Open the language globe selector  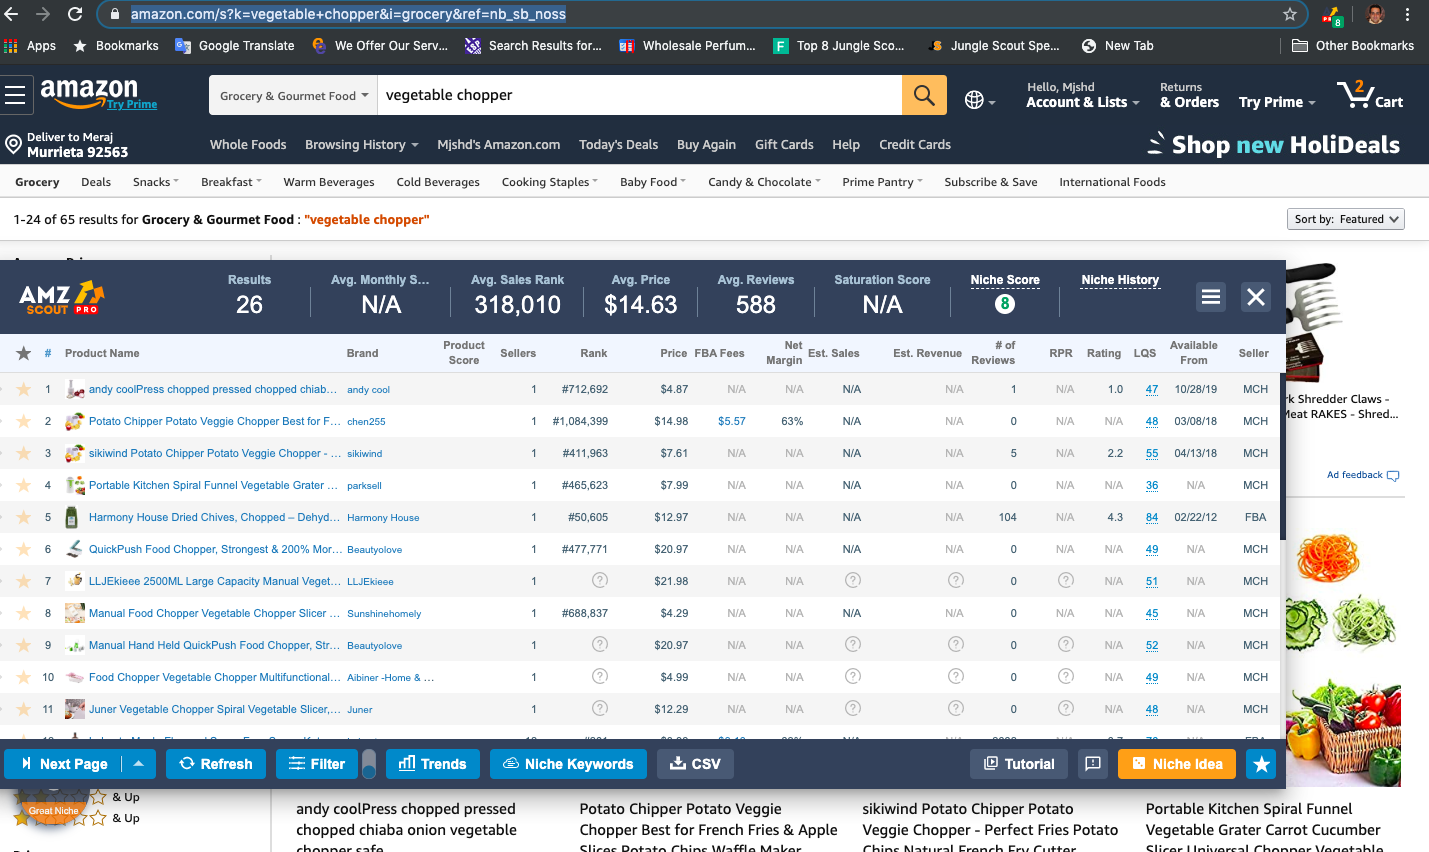coord(979,100)
